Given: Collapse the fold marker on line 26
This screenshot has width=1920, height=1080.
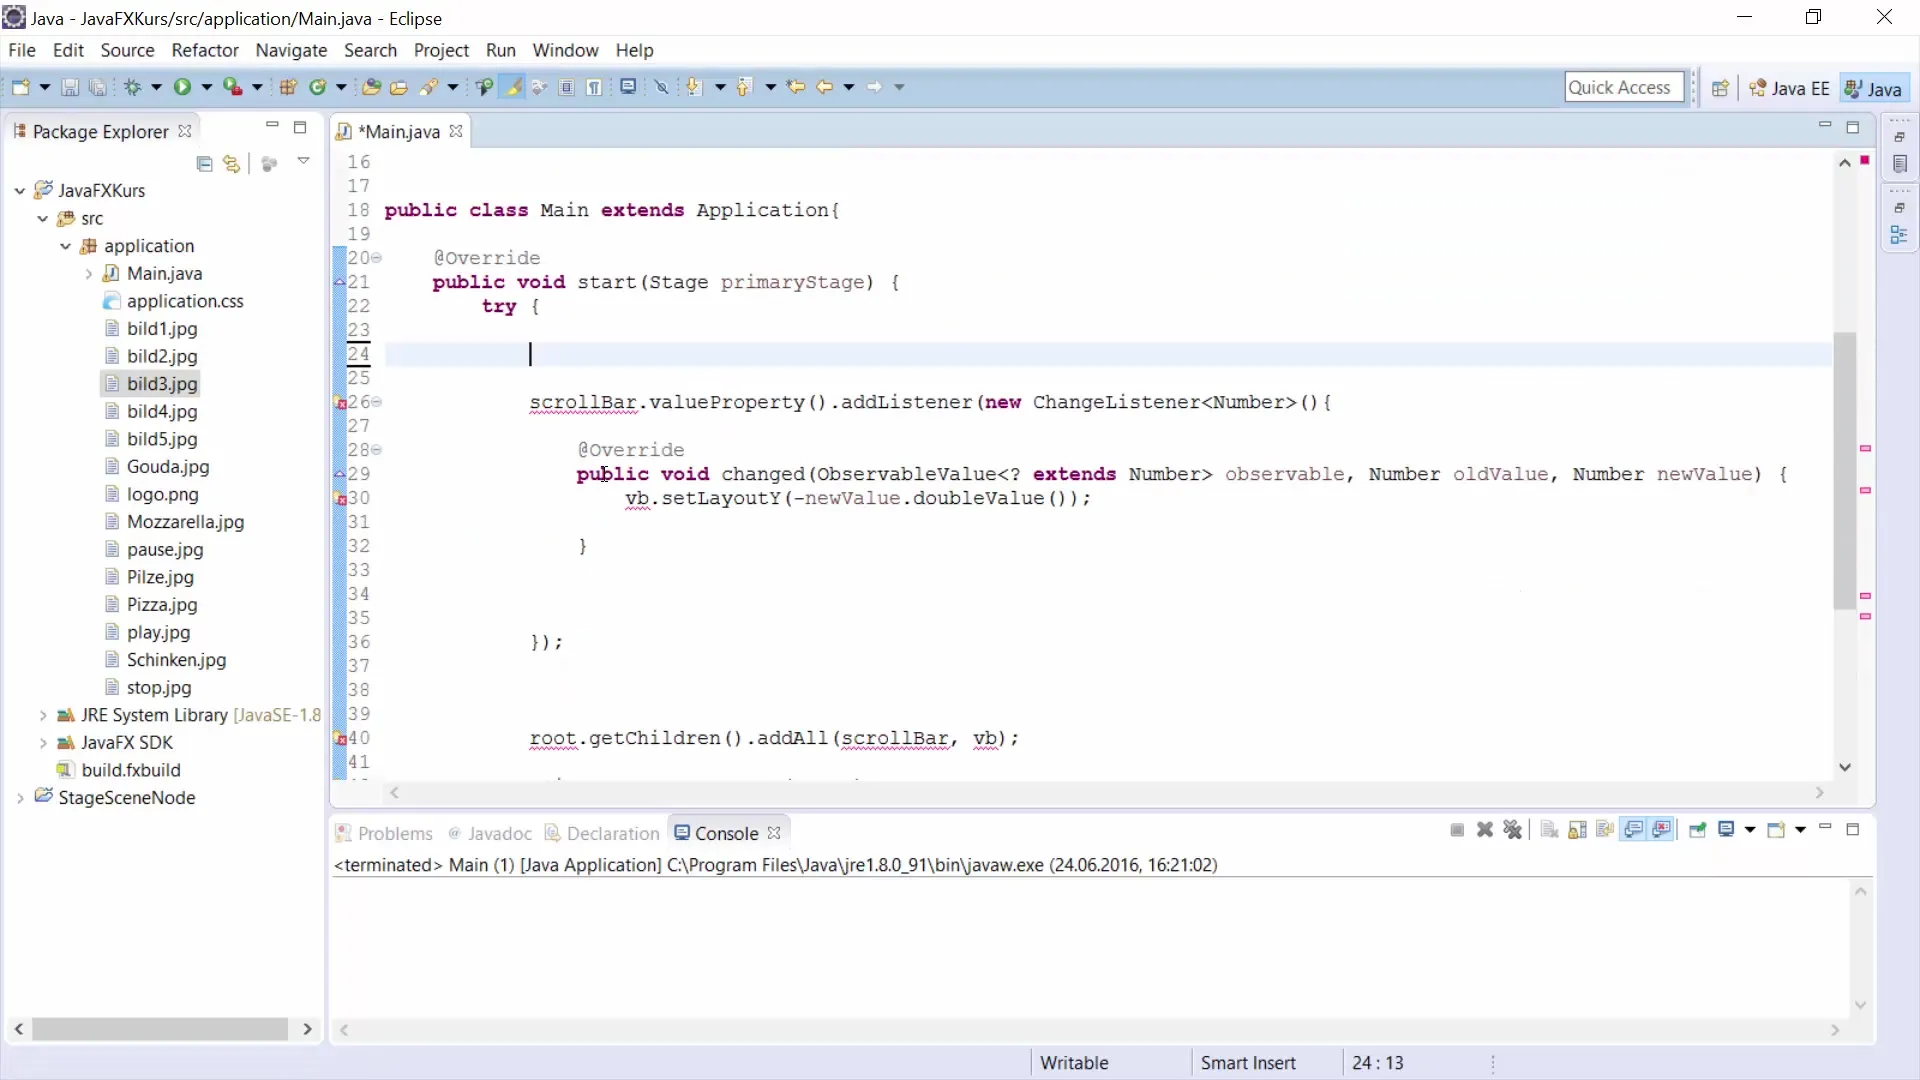Looking at the screenshot, I should (377, 402).
